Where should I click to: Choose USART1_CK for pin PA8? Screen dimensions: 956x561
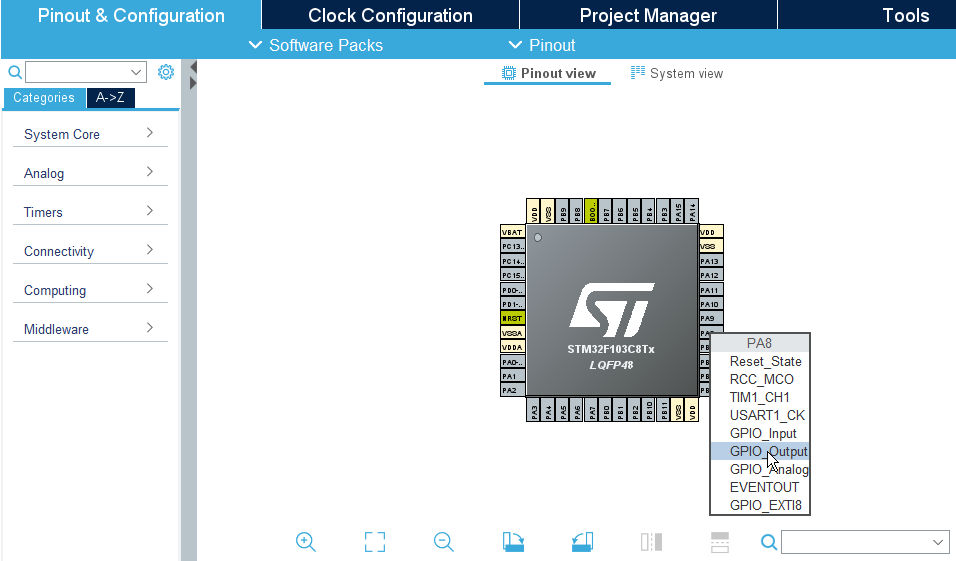tap(760, 415)
